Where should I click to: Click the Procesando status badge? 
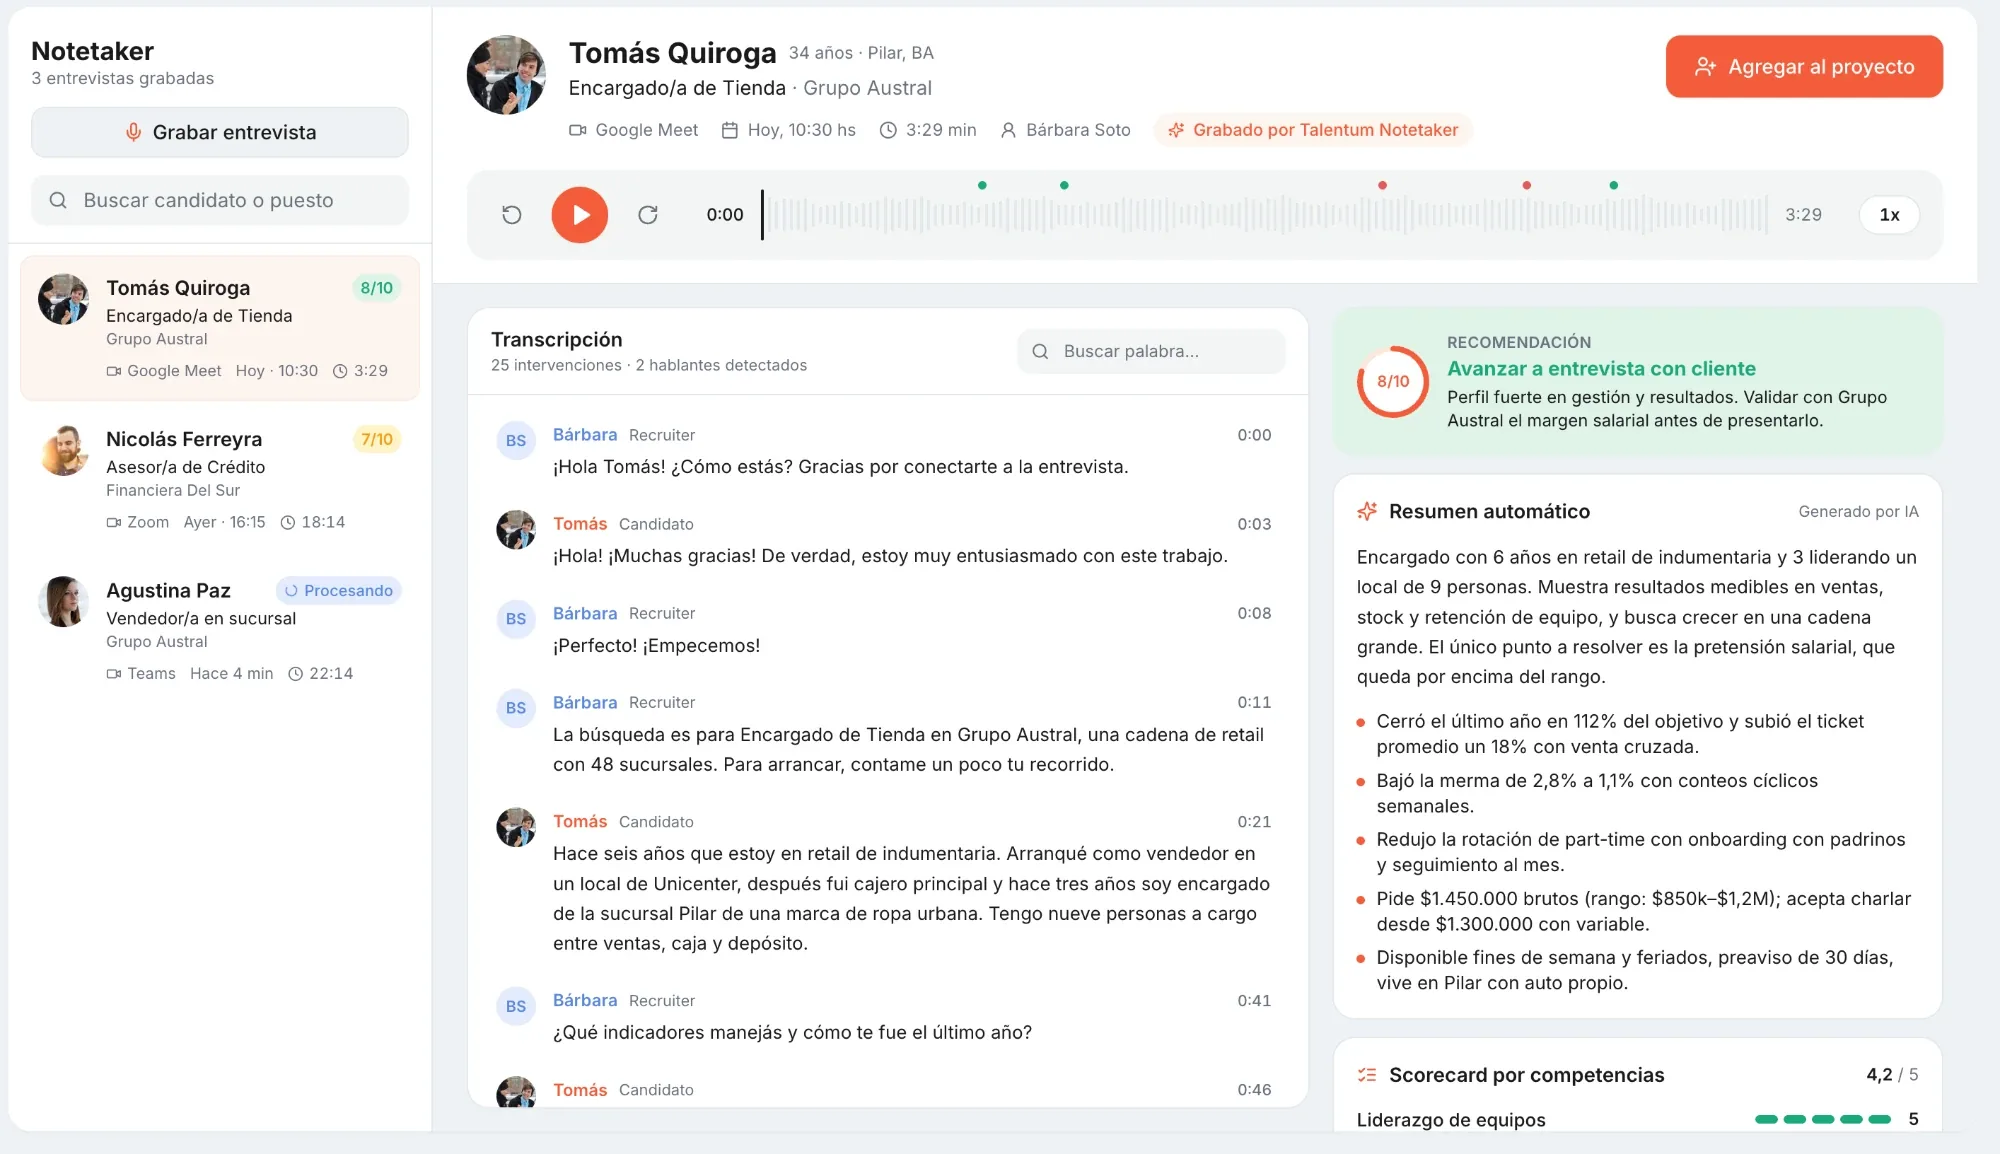[x=338, y=591]
